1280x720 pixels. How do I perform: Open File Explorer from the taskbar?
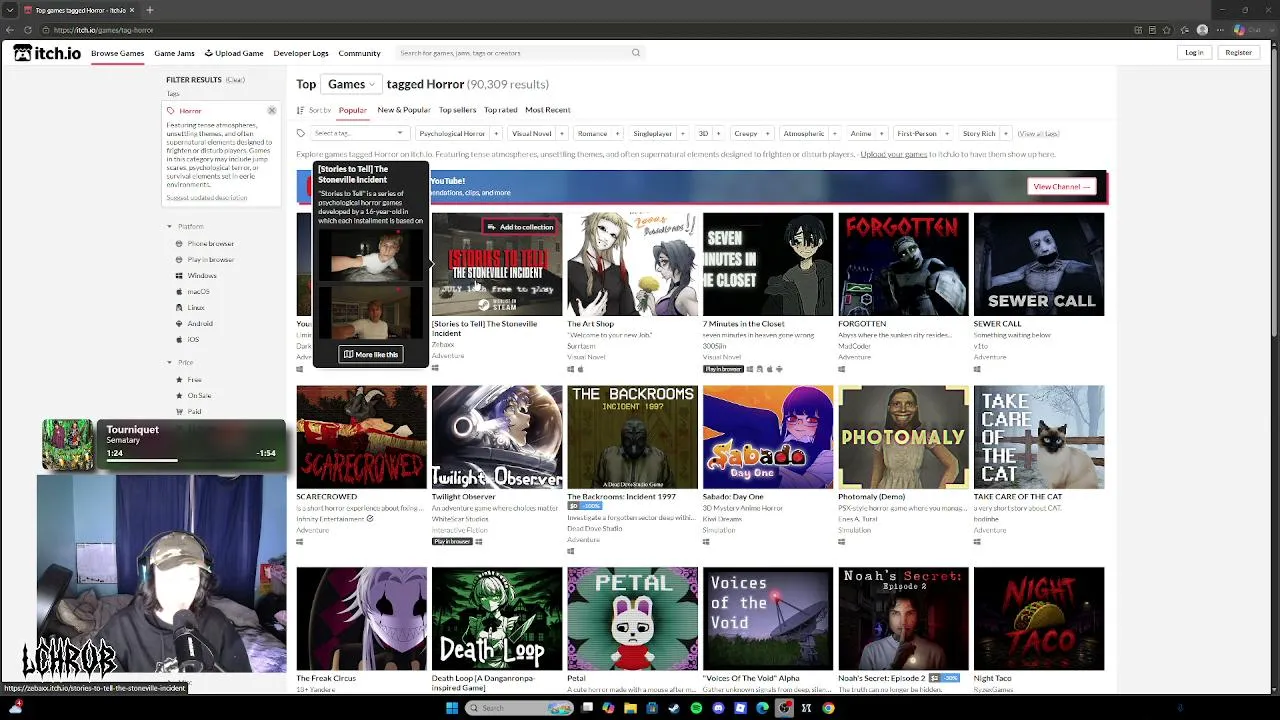(x=630, y=708)
